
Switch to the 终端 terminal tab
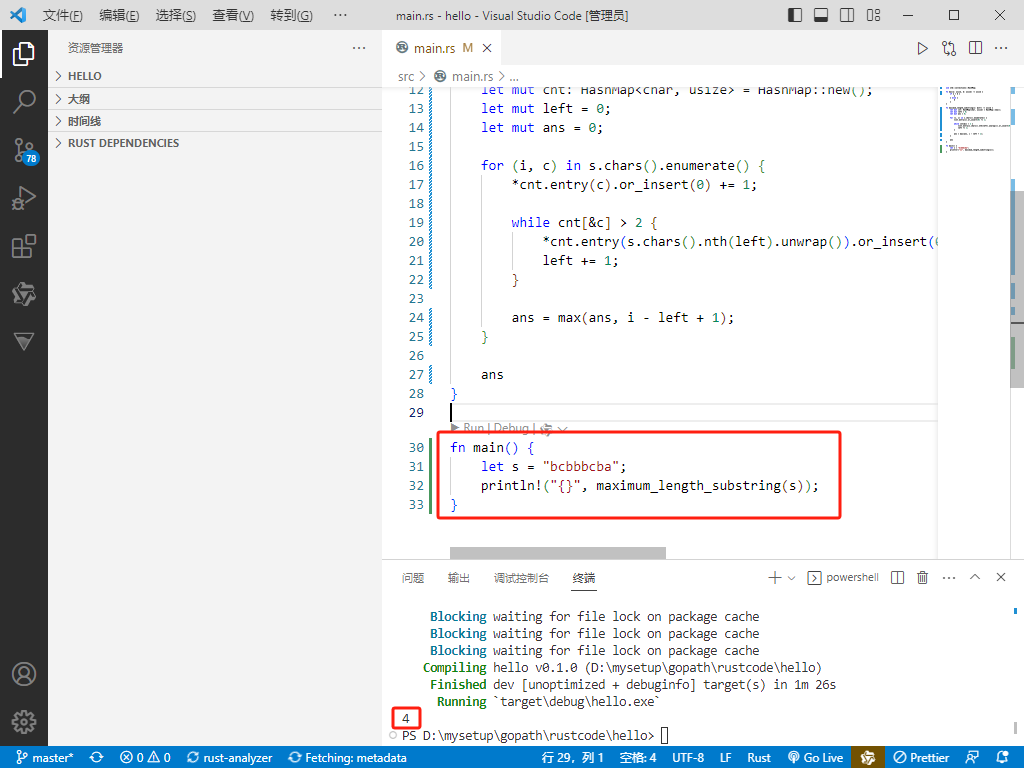point(584,578)
